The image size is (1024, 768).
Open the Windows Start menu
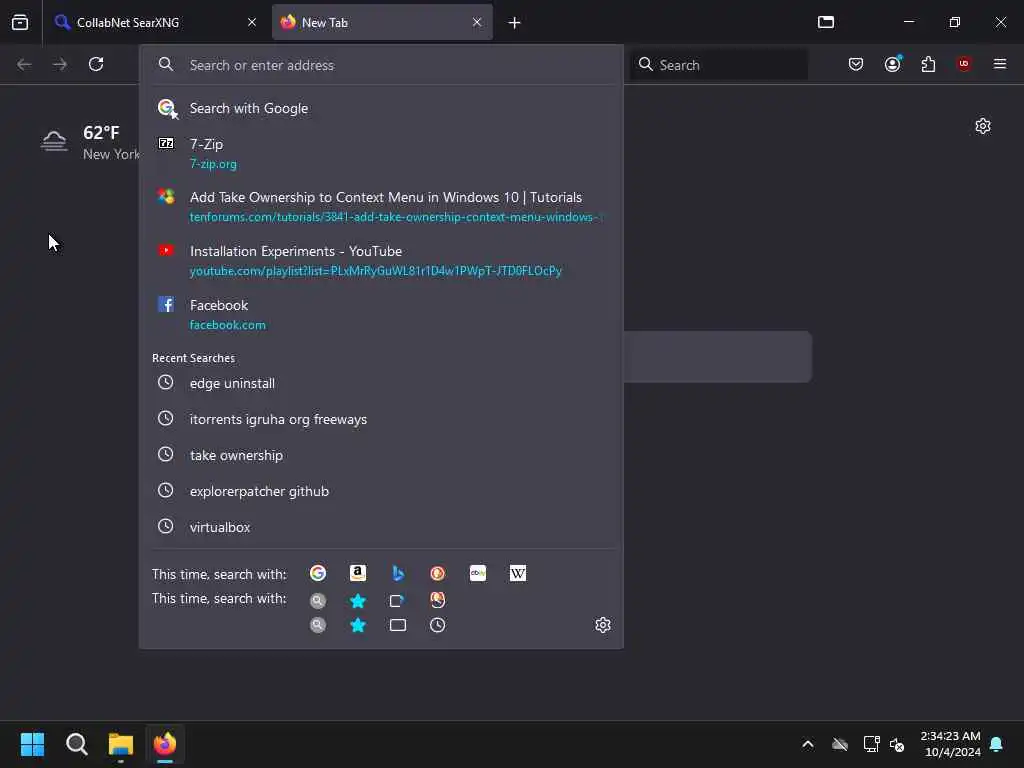33,744
